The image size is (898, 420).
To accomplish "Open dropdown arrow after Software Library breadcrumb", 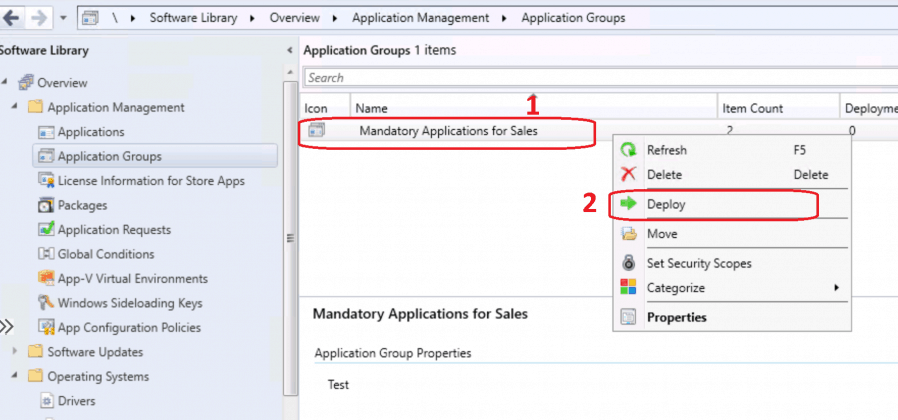I will click(x=253, y=18).
